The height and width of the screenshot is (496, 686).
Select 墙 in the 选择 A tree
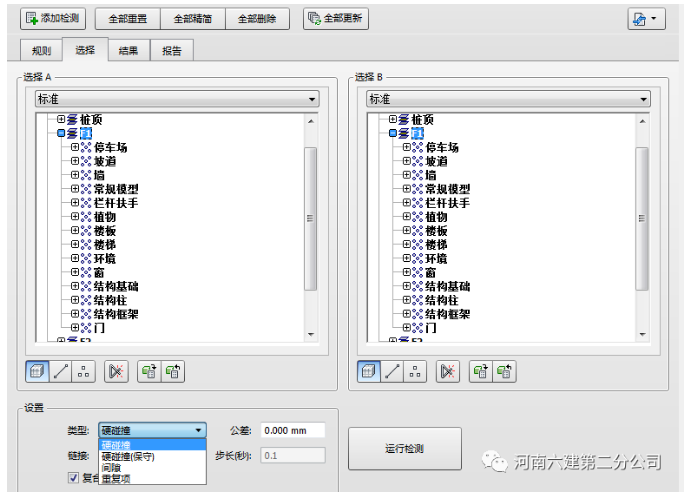click(x=99, y=175)
